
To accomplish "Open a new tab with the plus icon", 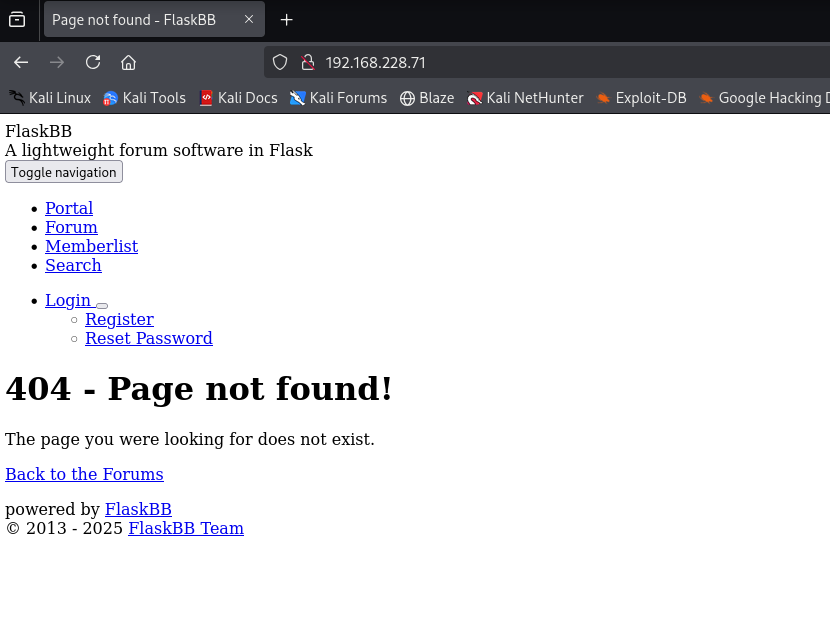I will [287, 20].
